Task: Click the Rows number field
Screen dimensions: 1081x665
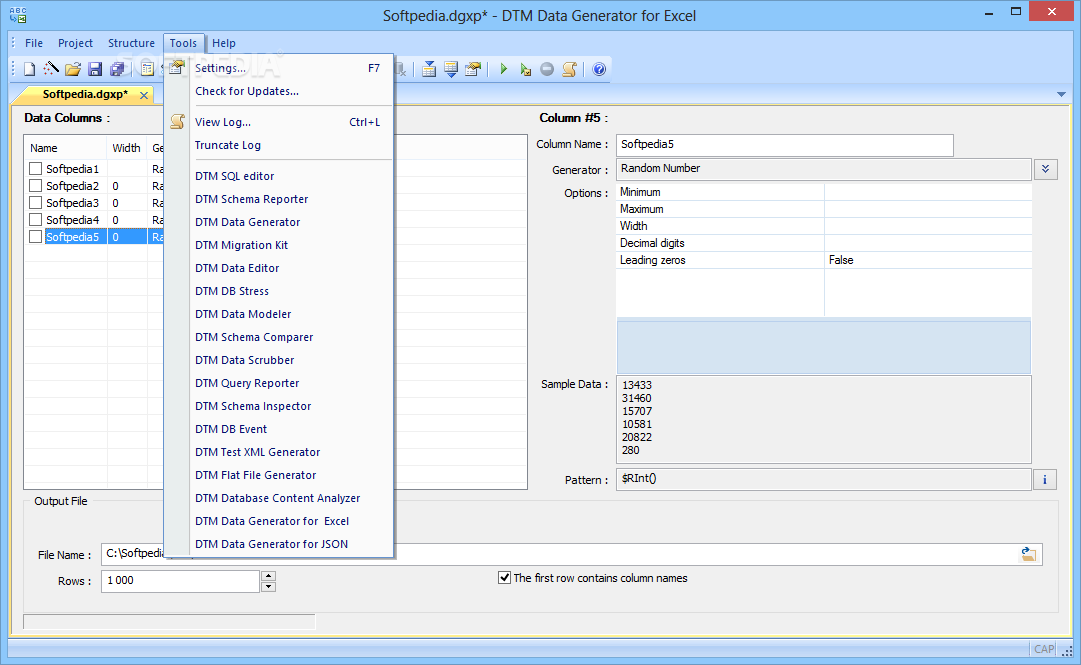Action: coord(181,581)
